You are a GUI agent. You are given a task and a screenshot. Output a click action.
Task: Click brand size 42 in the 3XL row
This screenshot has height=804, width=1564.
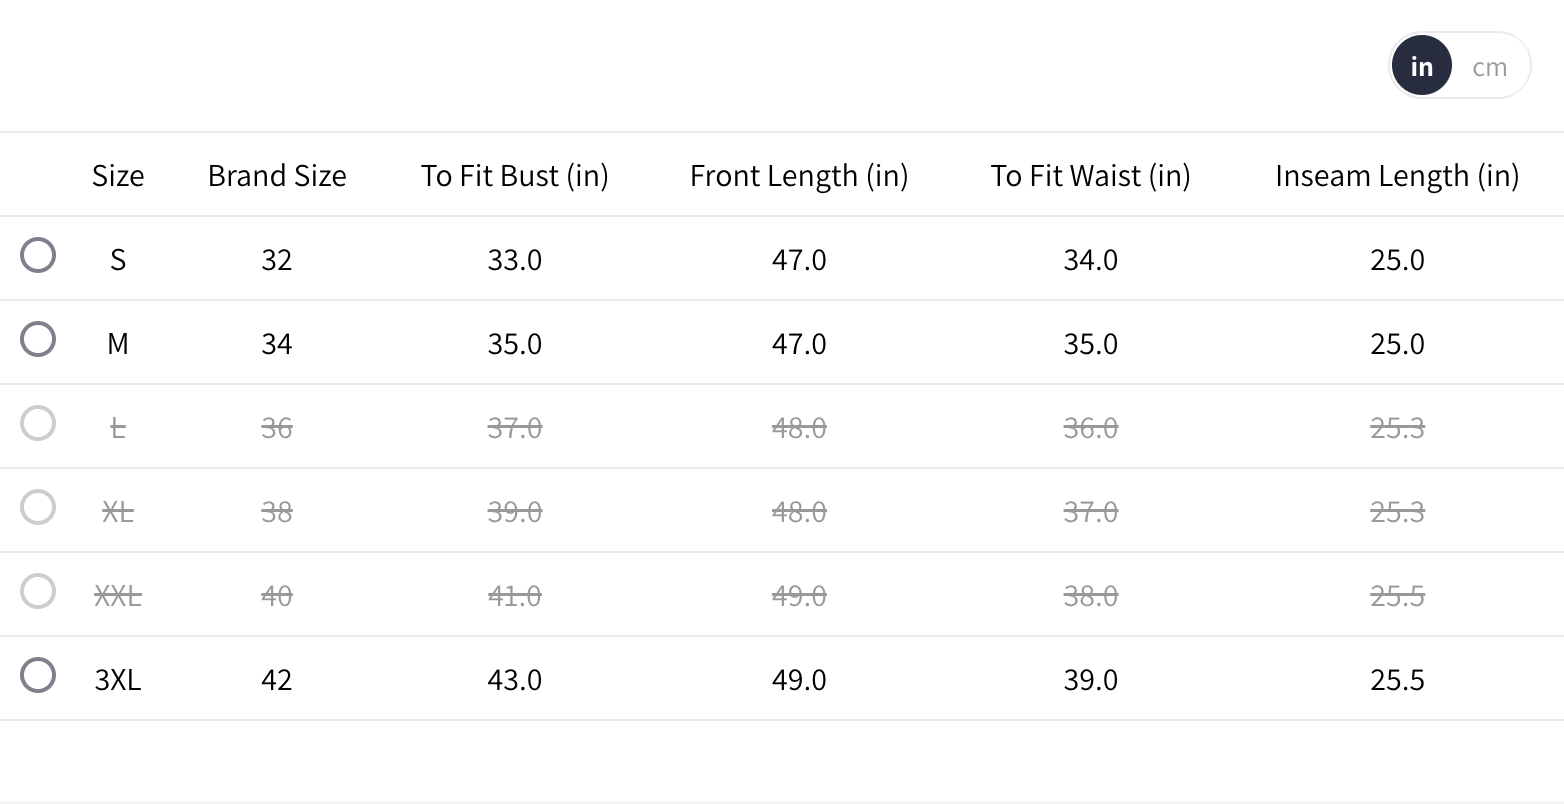click(x=277, y=680)
